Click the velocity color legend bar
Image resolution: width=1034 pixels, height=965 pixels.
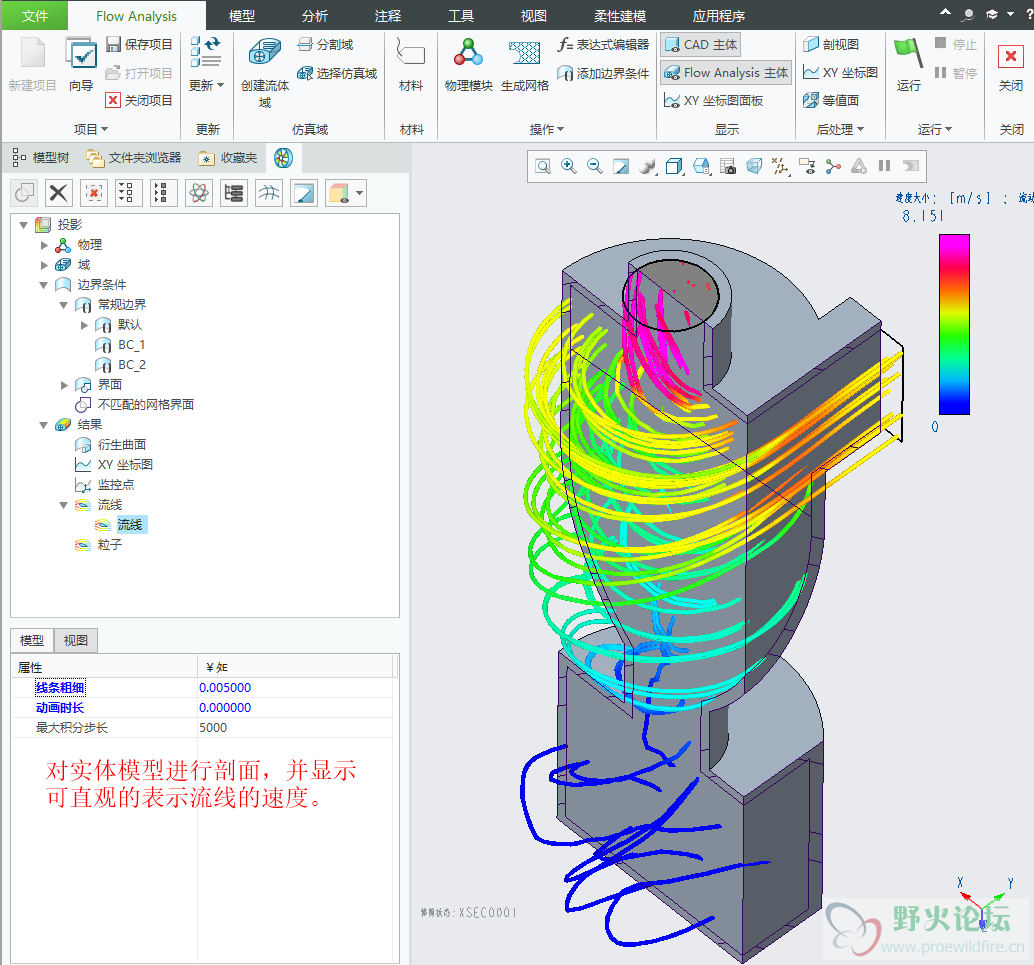[x=954, y=323]
